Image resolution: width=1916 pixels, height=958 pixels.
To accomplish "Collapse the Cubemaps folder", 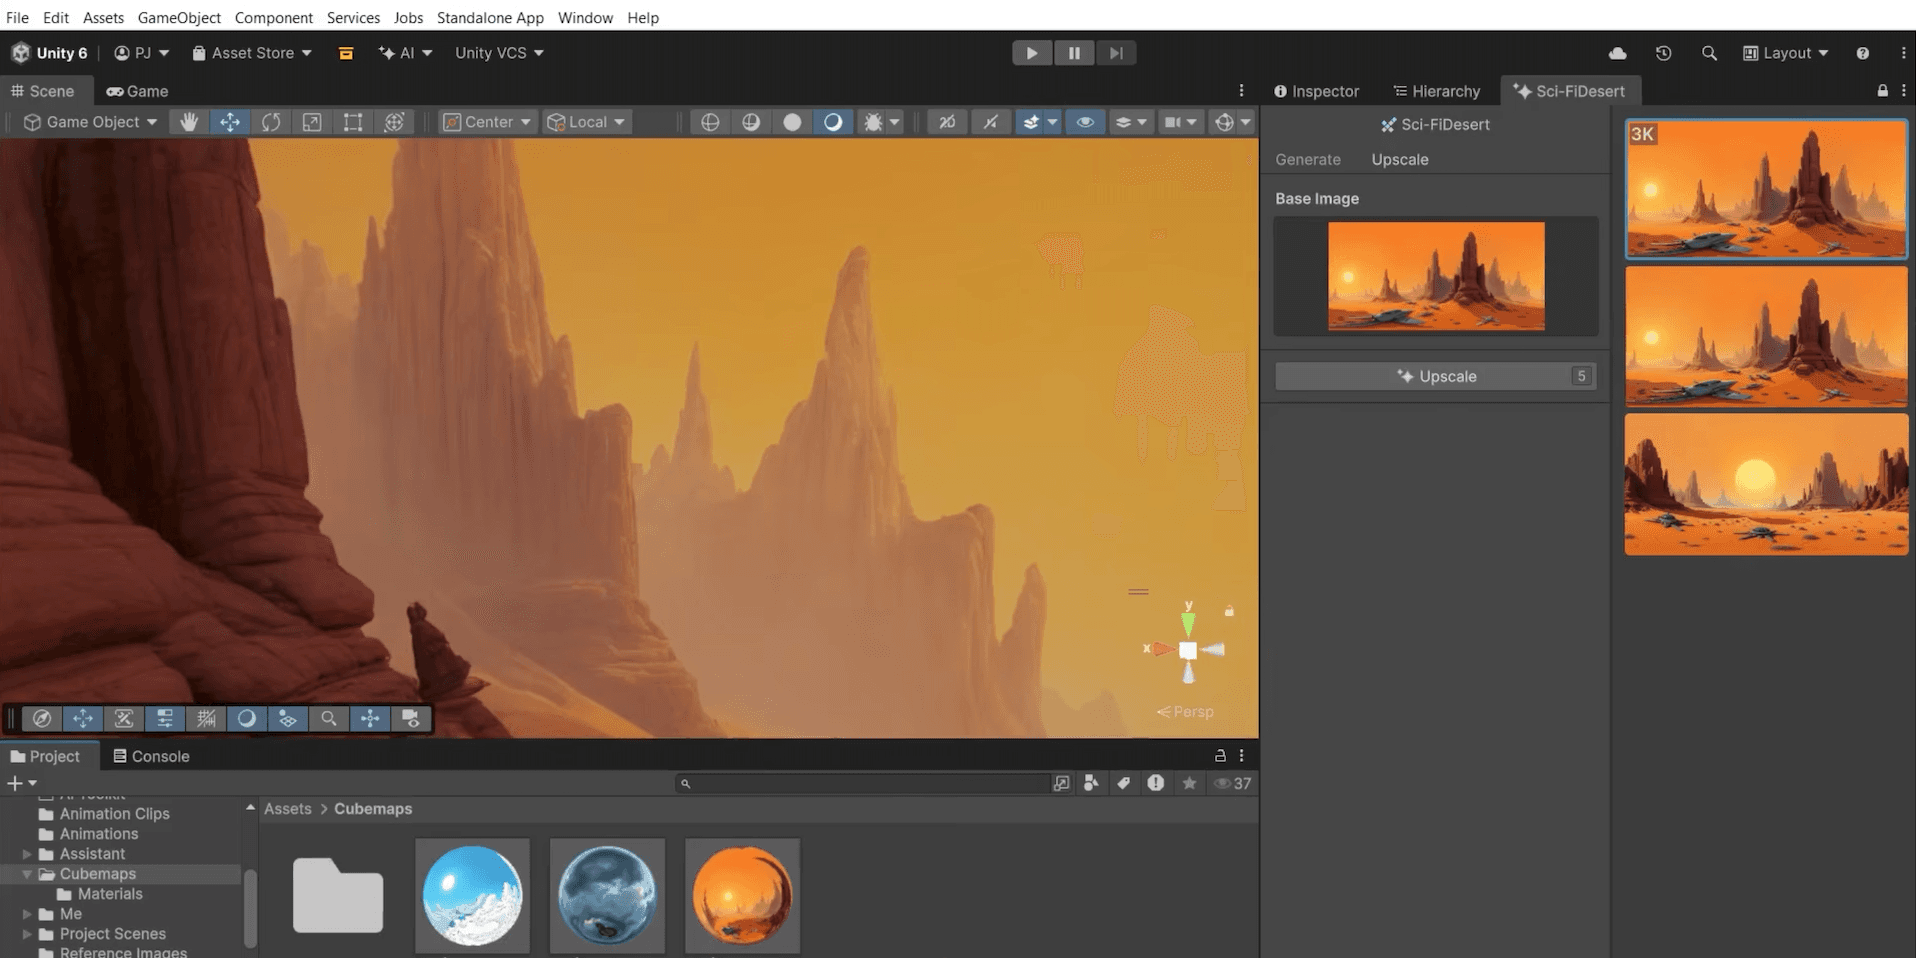I will tap(27, 874).
